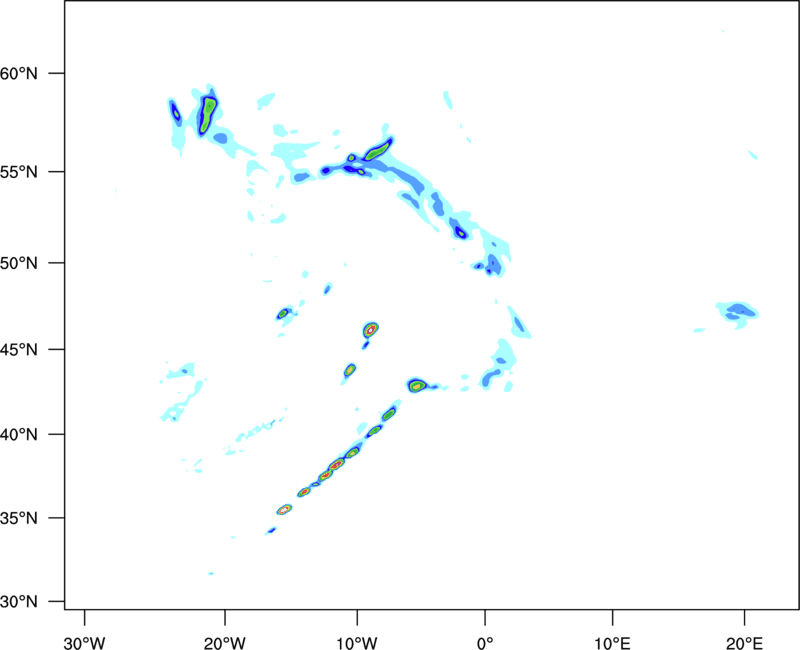Screen dimensions: 800x650
Task: Click the 10°E longitude label
Action: 612,643
